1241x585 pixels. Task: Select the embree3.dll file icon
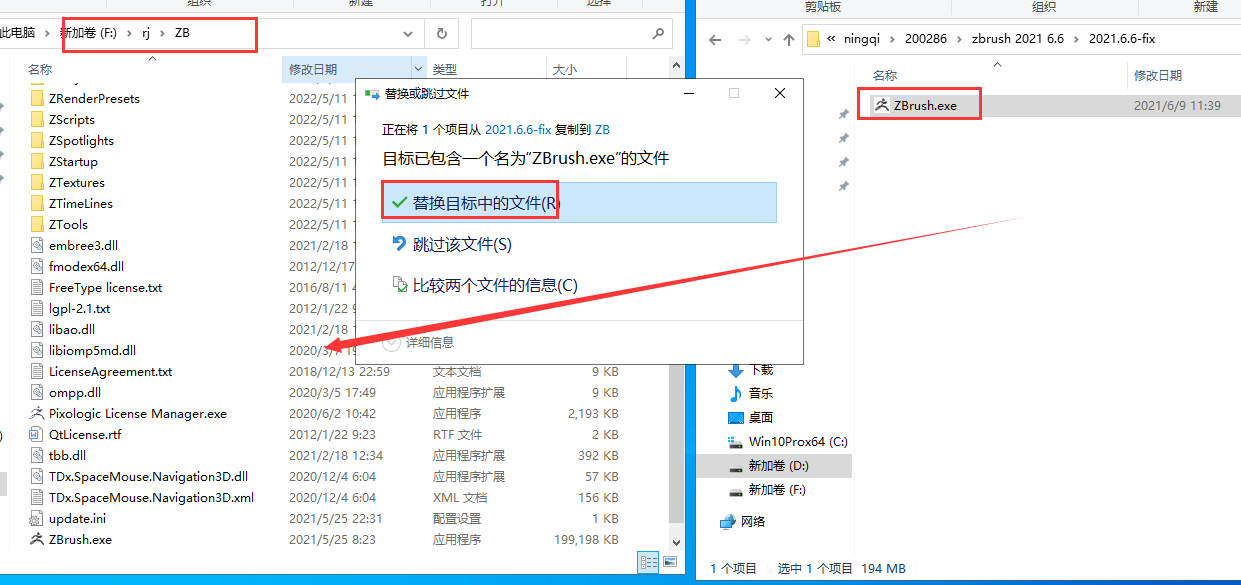point(38,245)
